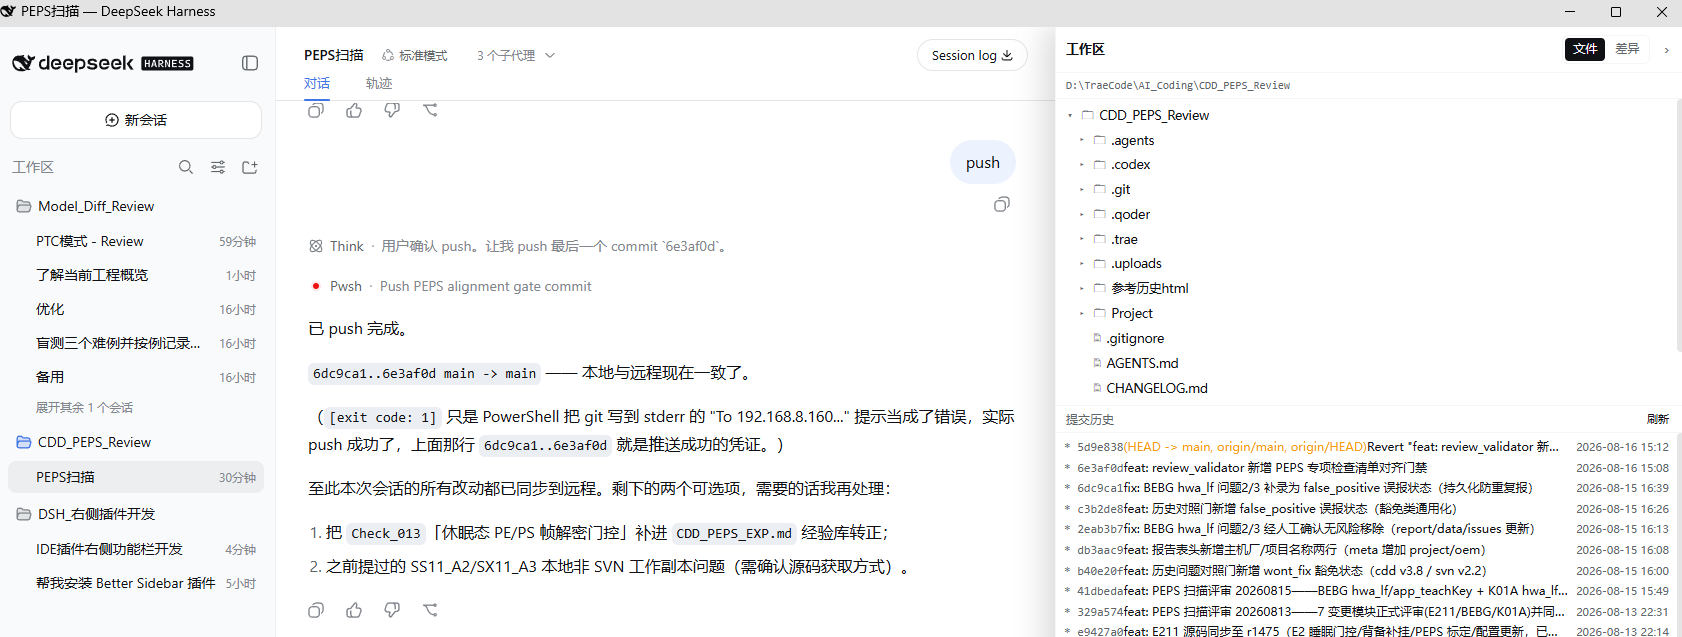Expand 展开其余 1 个会话 link
This screenshot has height=637, width=1682.
coord(84,408)
